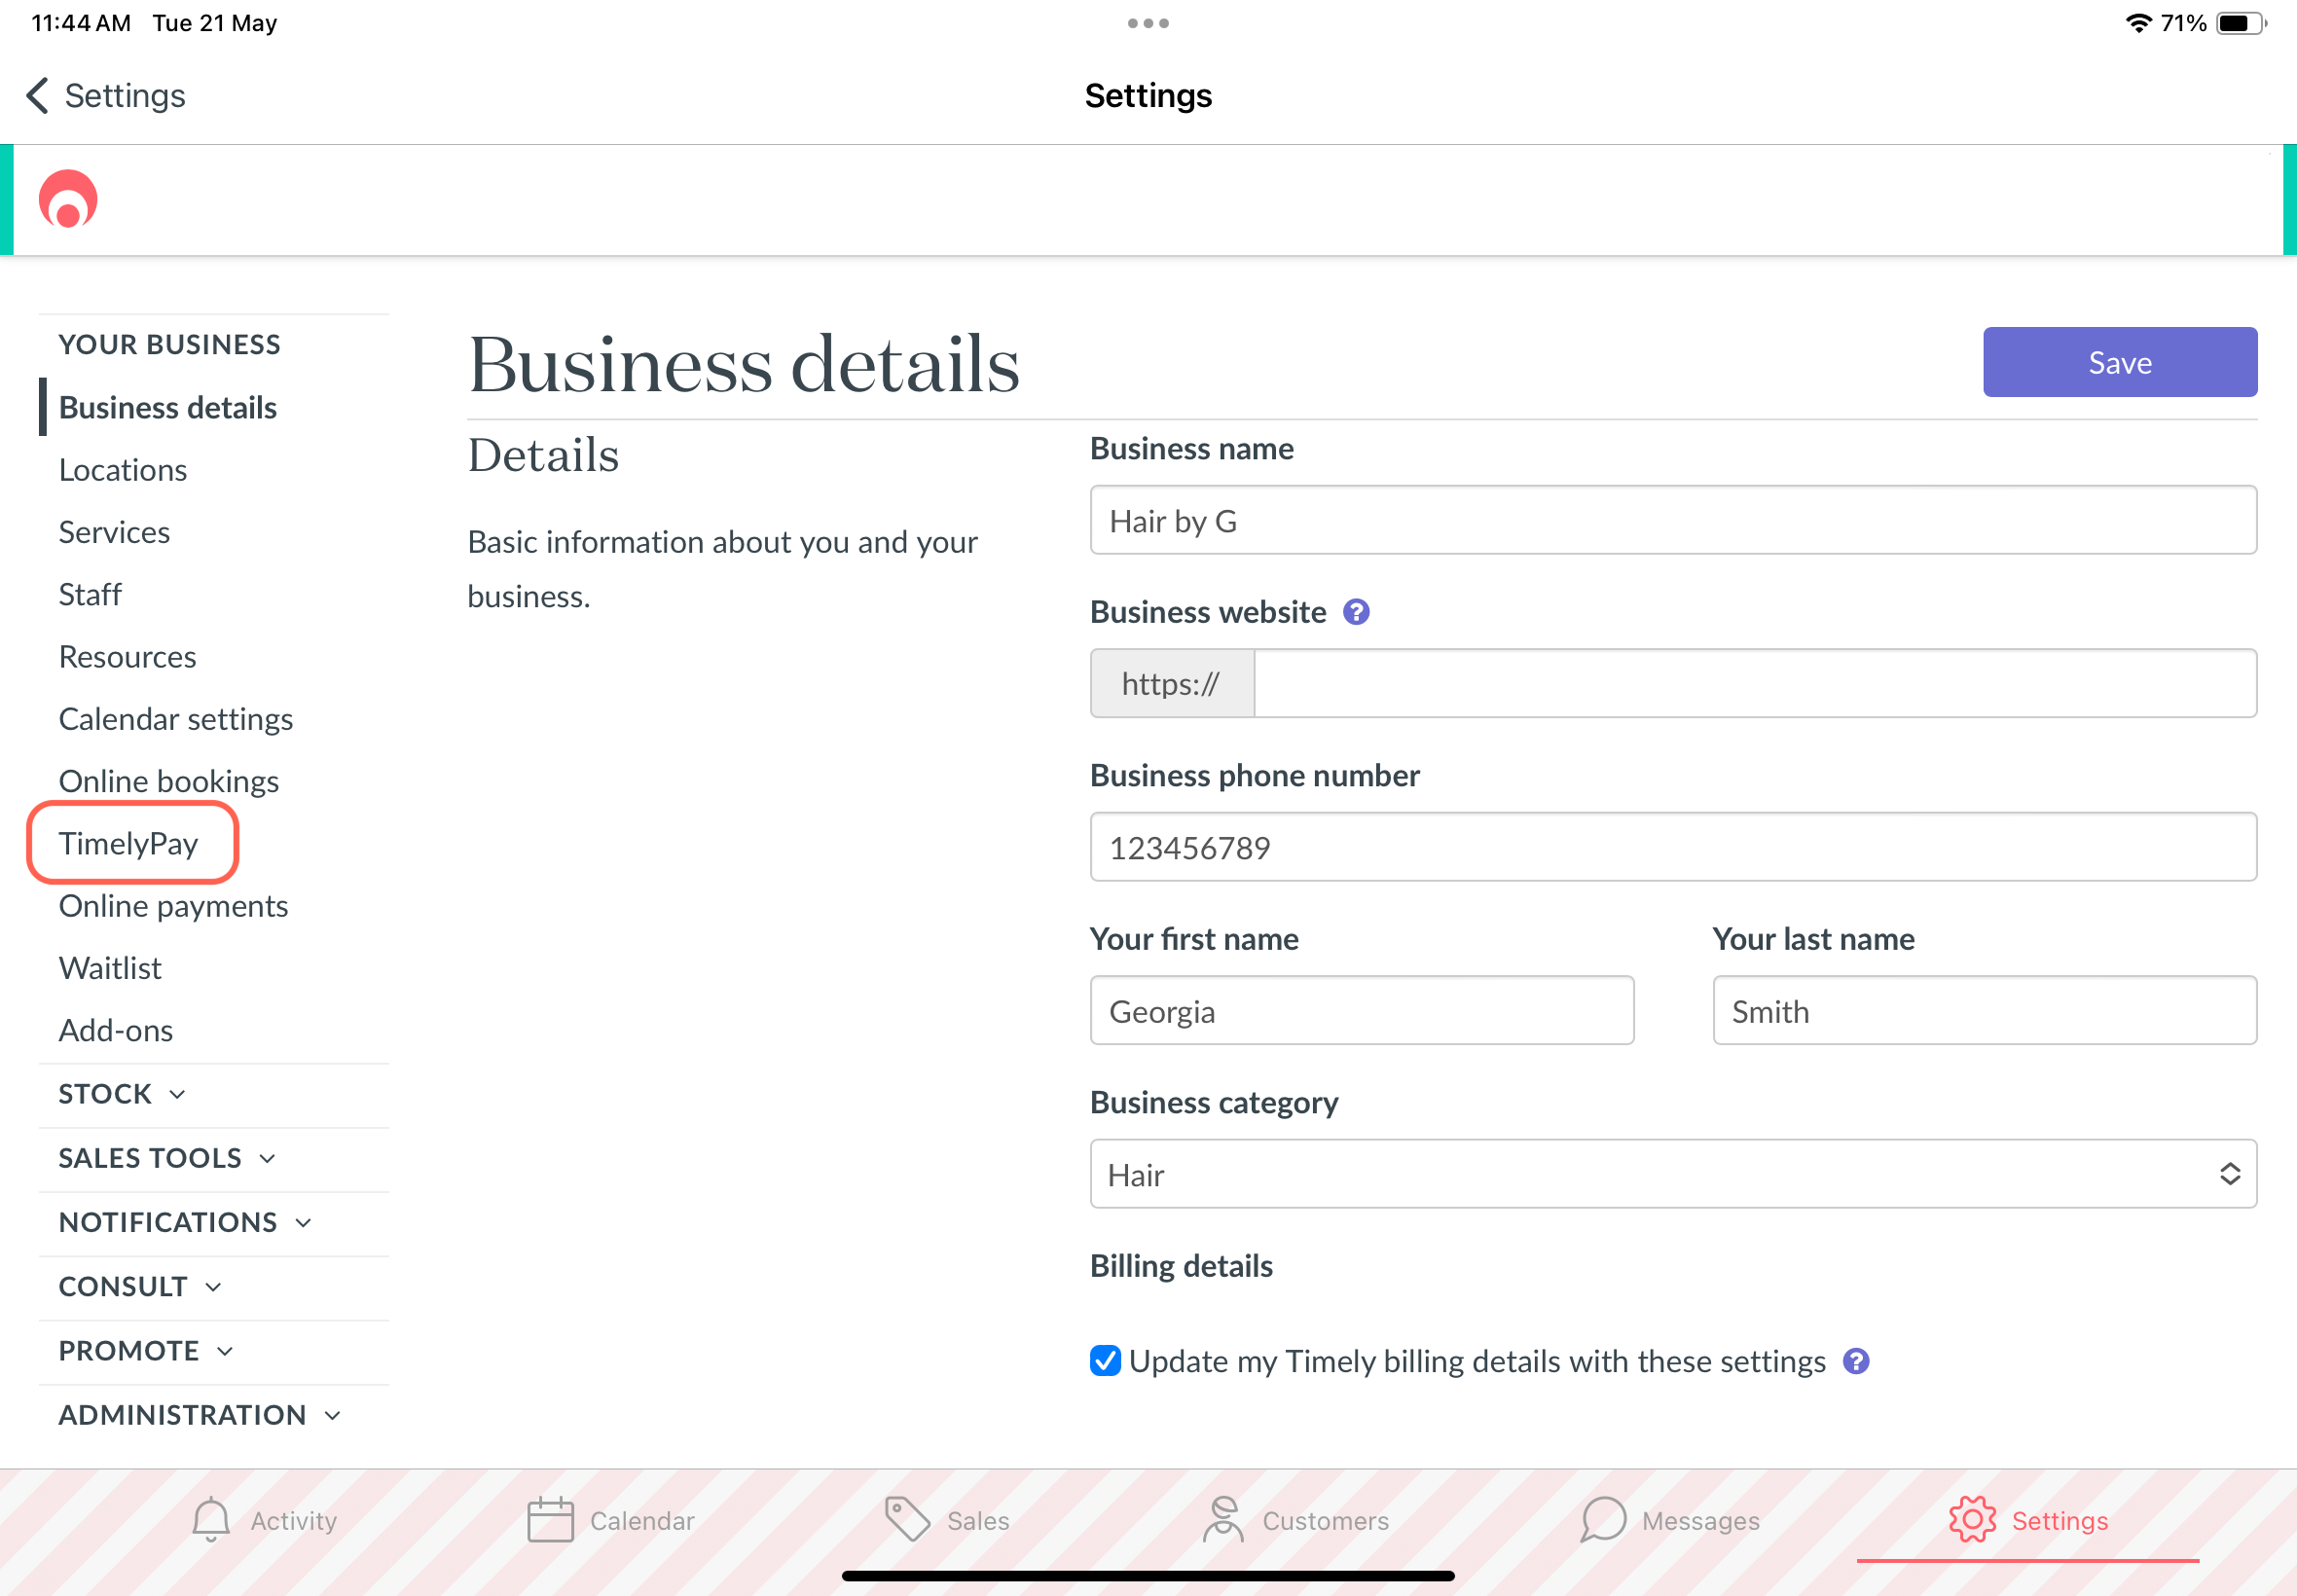Uncheck Update my Timely billing details
2297x1596 pixels.
click(1105, 1361)
